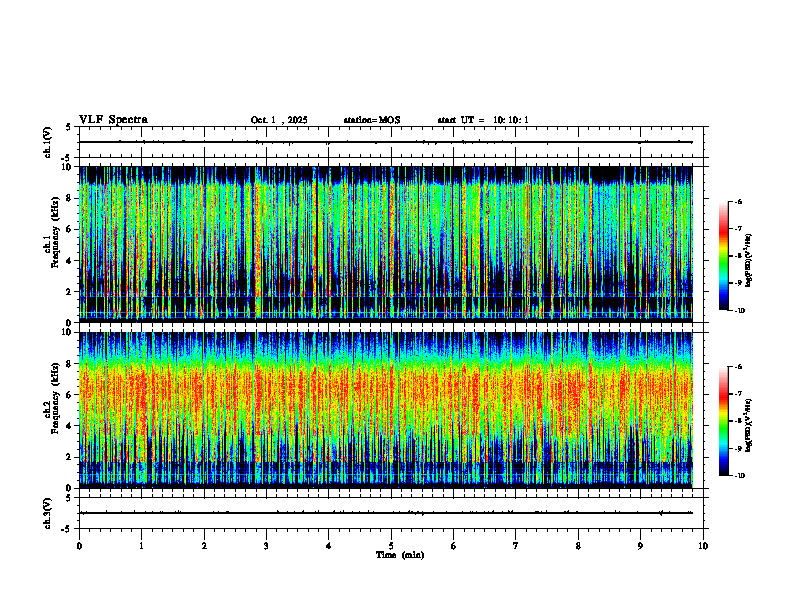The width and height of the screenshot is (792, 612).
Task: Click the ch.1 spectrogram panel
Action: [386, 243]
